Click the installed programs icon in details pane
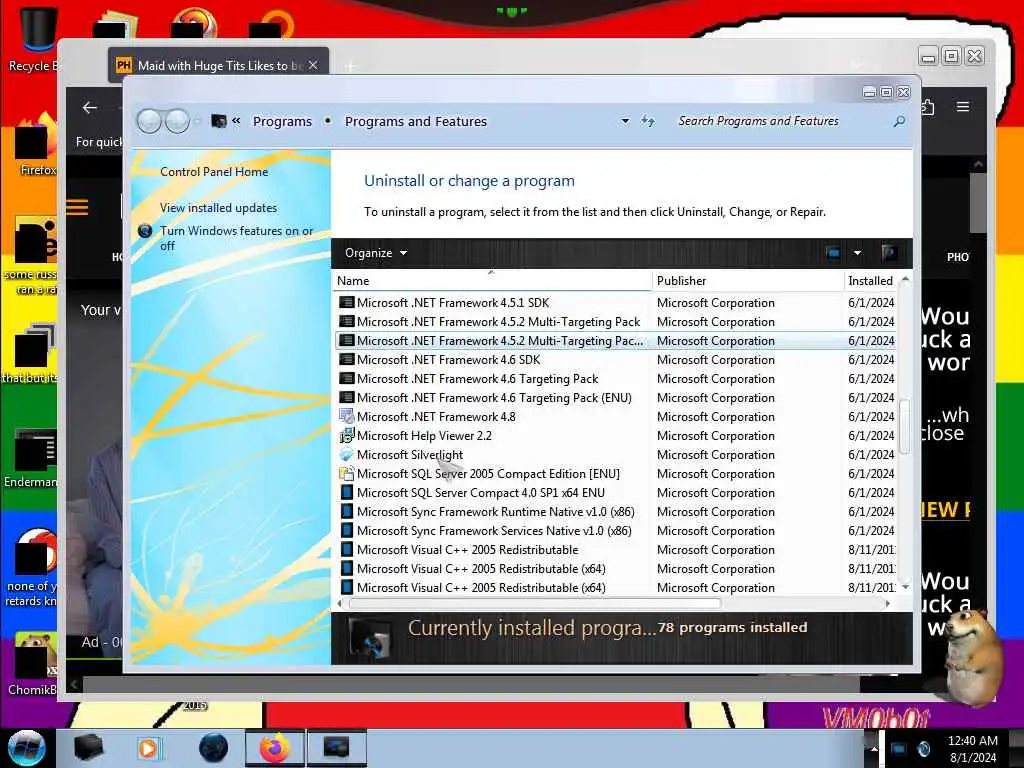The width and height of the screenshot is (1024, 768). 370,638
